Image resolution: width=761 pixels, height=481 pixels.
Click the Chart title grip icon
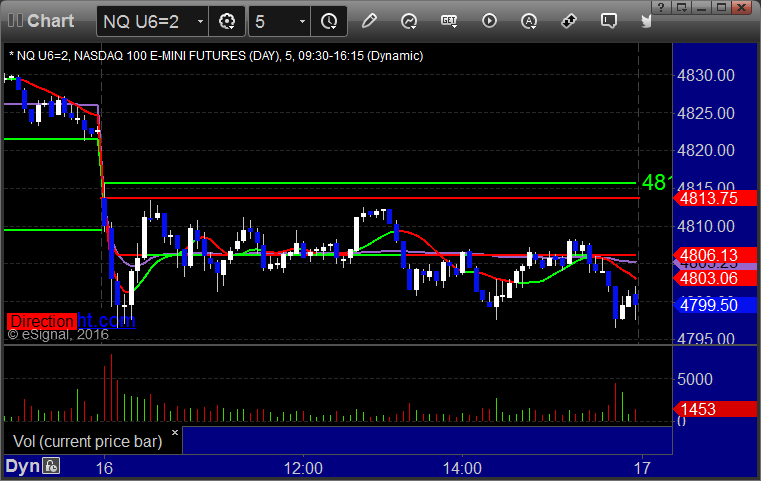pyautogui.click(x=15, y=20)
